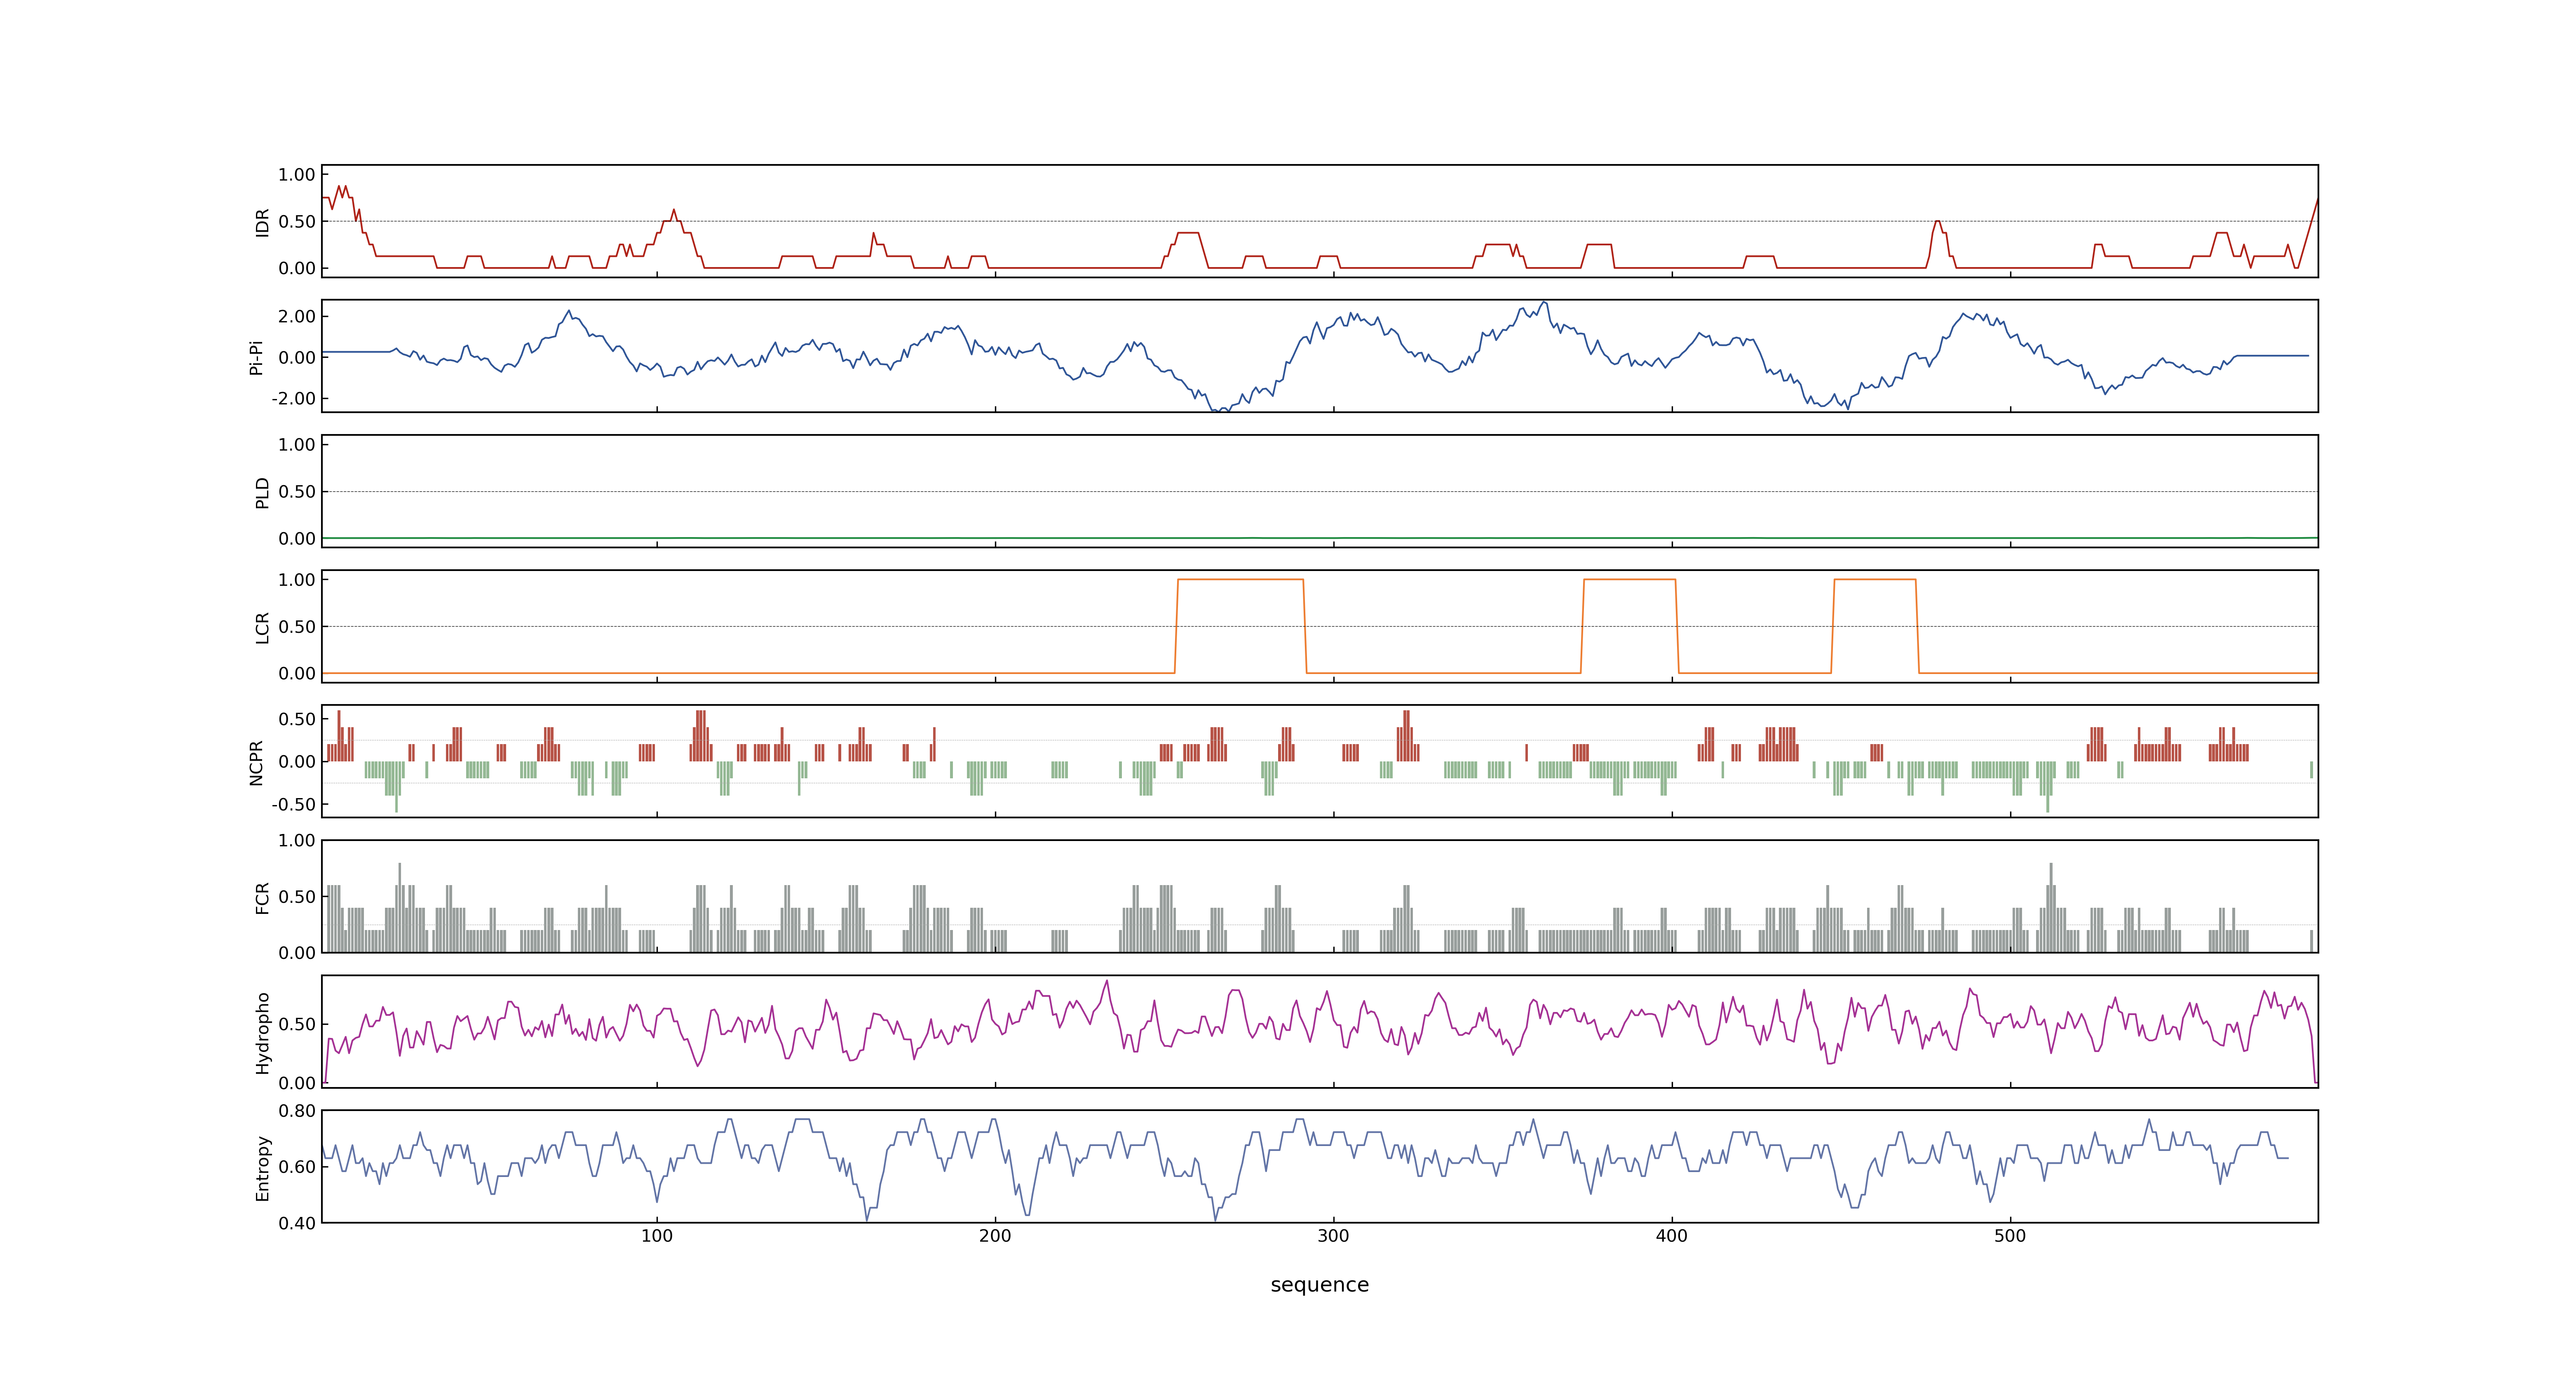Click the 1.00 tick of LCR plot
Image resolution: width=2576 pixels, height=1374 pixels.
click(297, 580)
